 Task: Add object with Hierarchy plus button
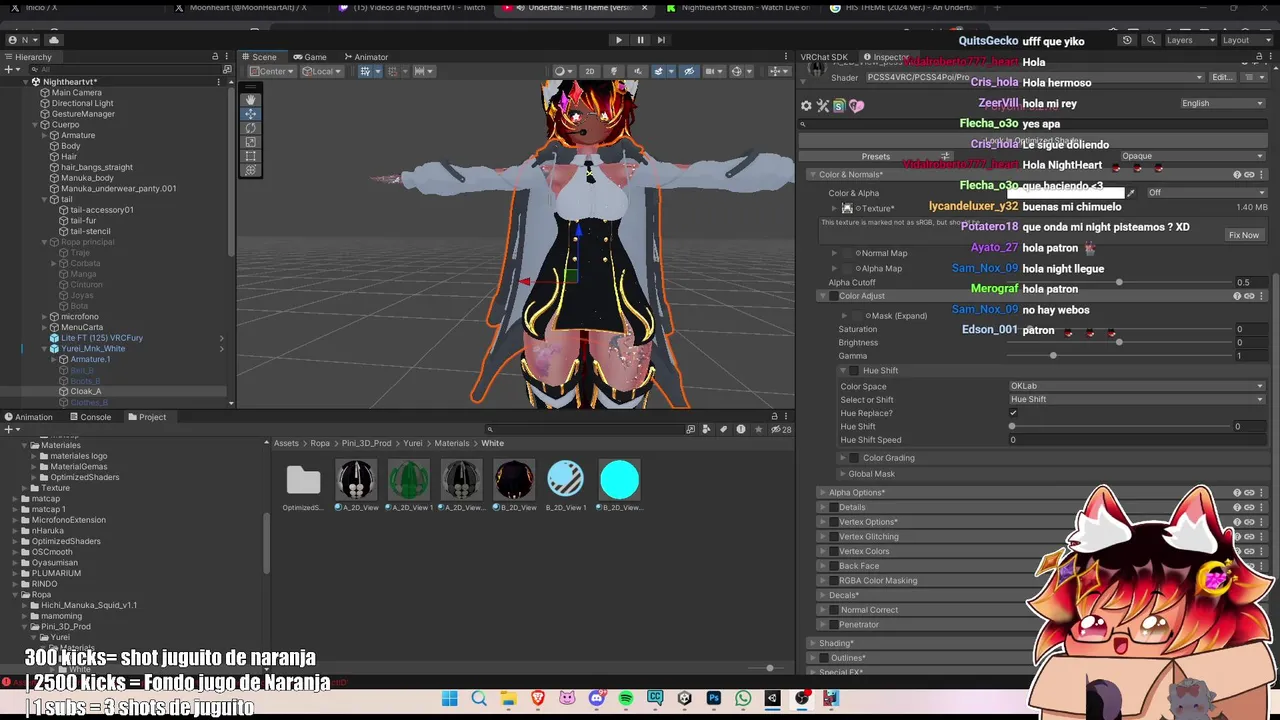click(11, 70)
